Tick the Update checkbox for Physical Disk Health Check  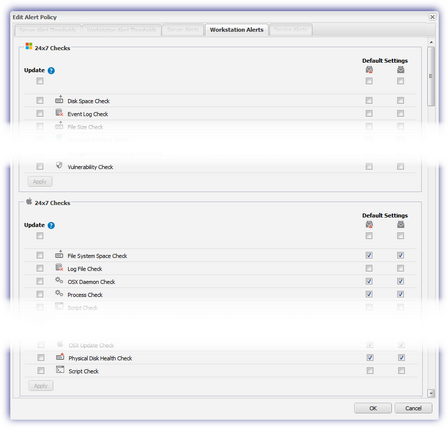(41, 358)
